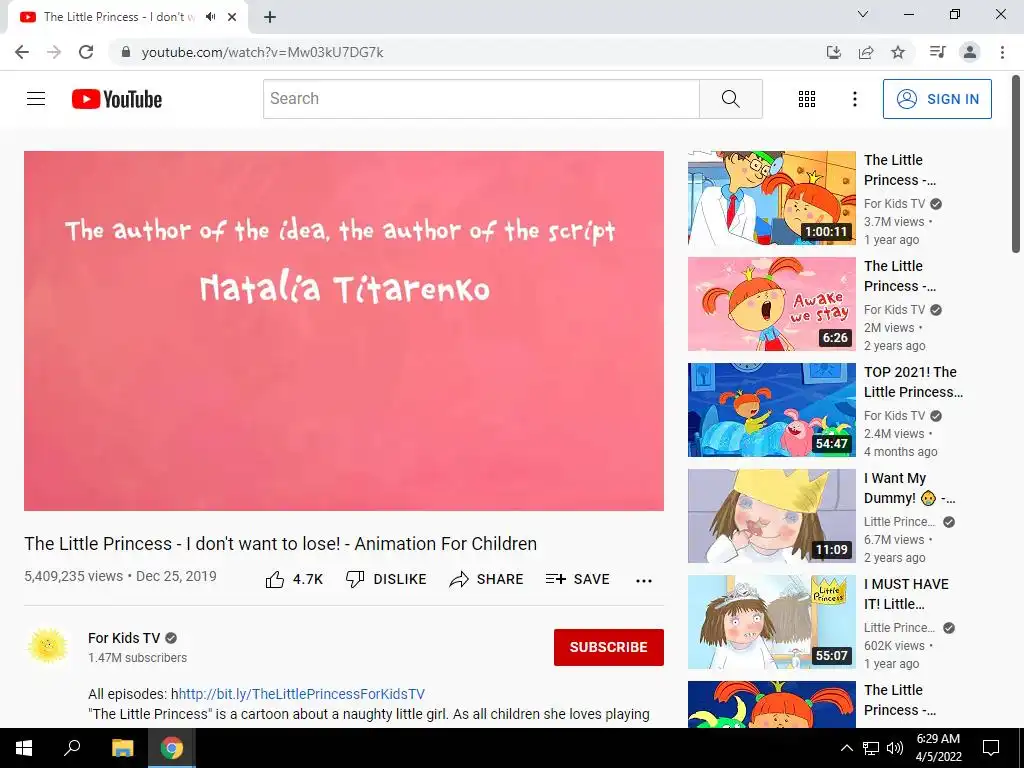
Task: View site info via padlock icon
Action: point(126,52)
